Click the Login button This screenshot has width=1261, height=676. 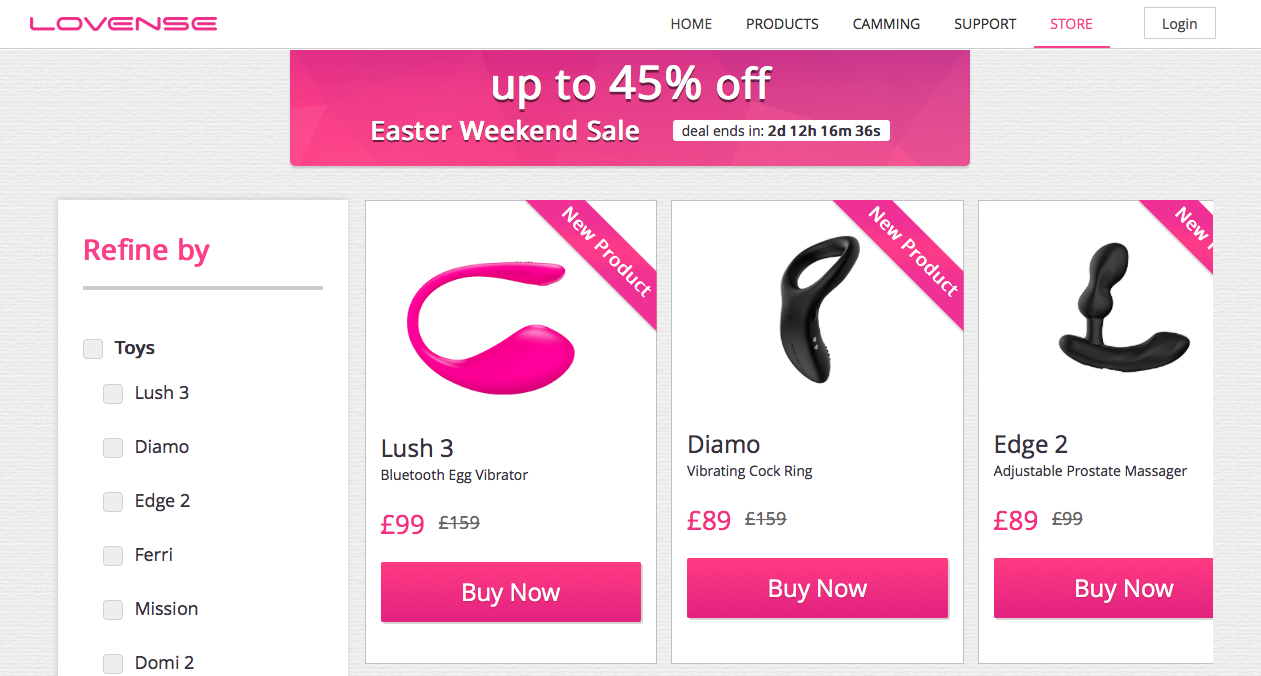click(1179, 24)
